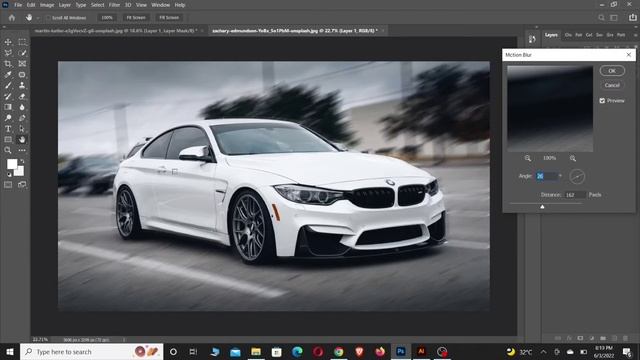This screenshot has width=640, height=360.
Task: Click the angle dial control
Action: (x=577, y=176)
